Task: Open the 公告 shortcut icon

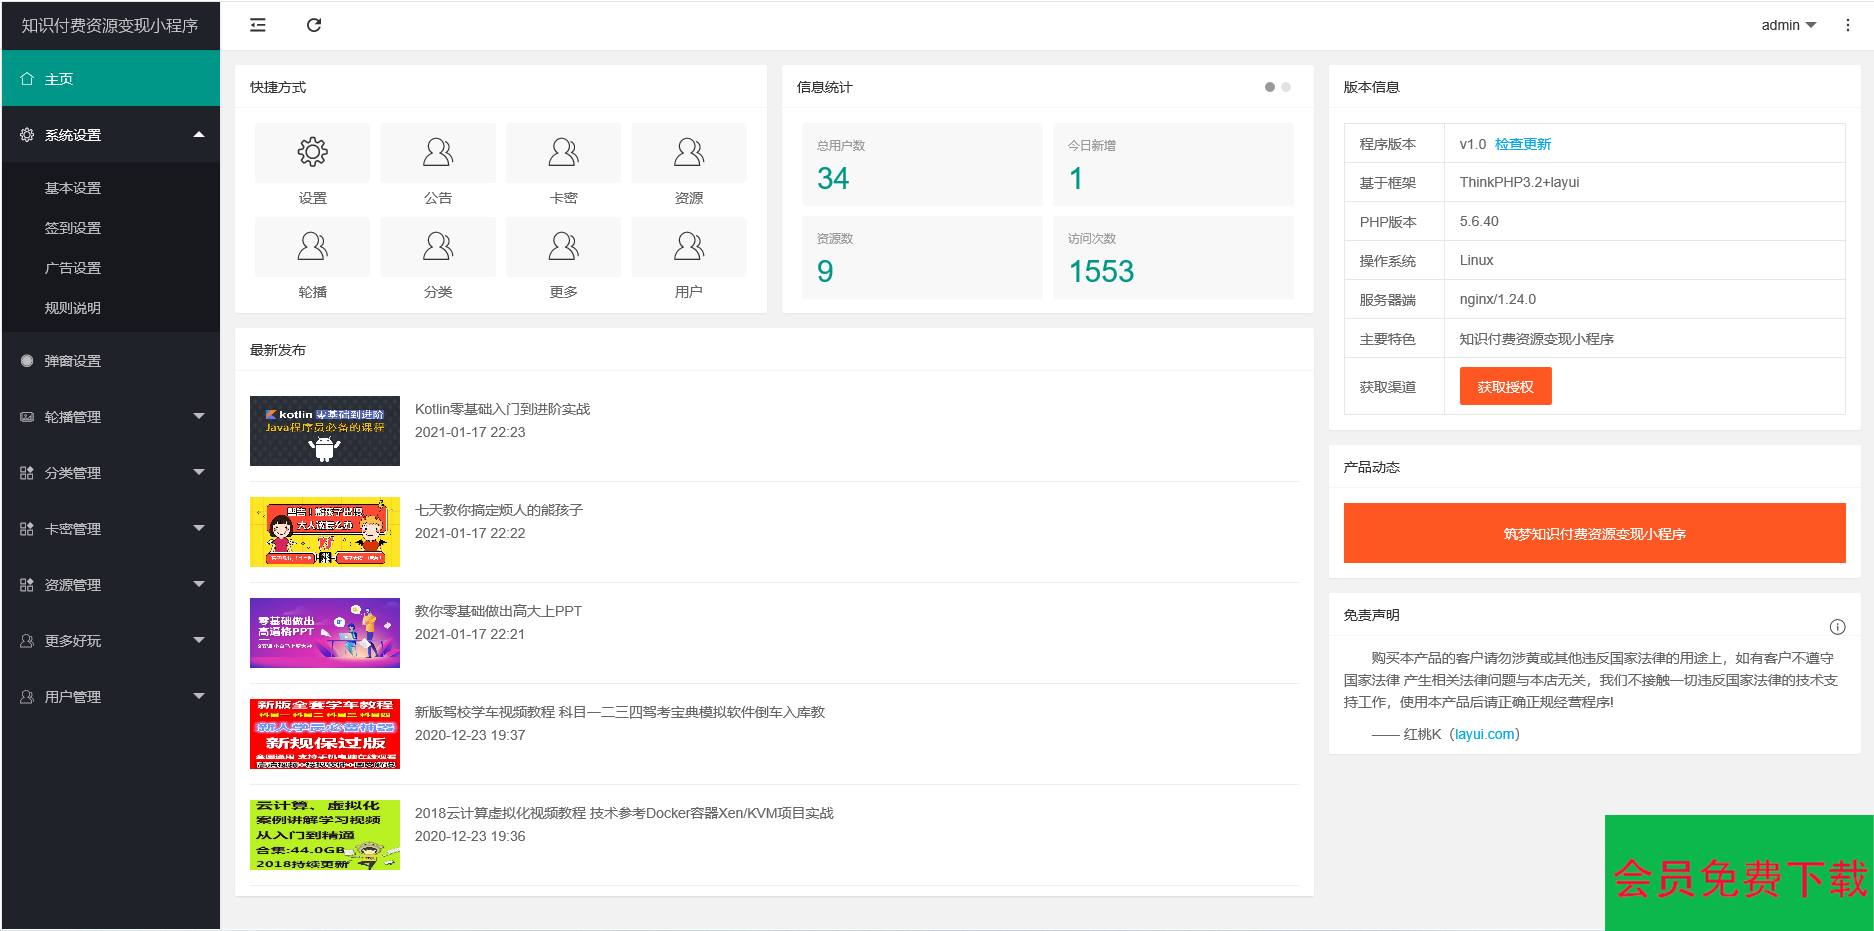Action: pyautogui.click(x=438, y=153)
